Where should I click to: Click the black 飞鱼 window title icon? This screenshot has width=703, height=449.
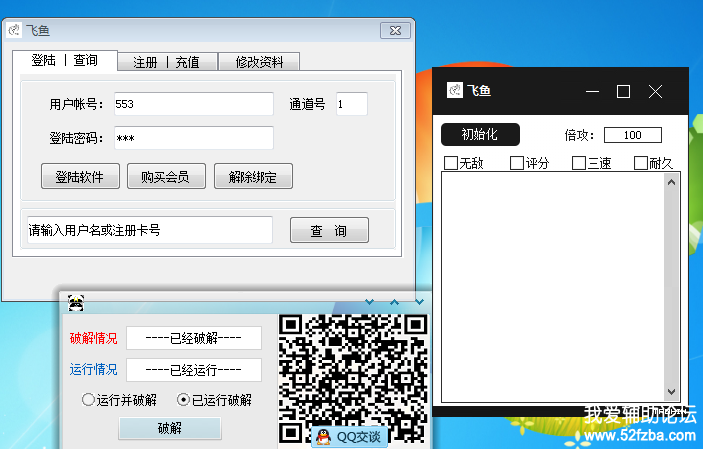(455, 90)
